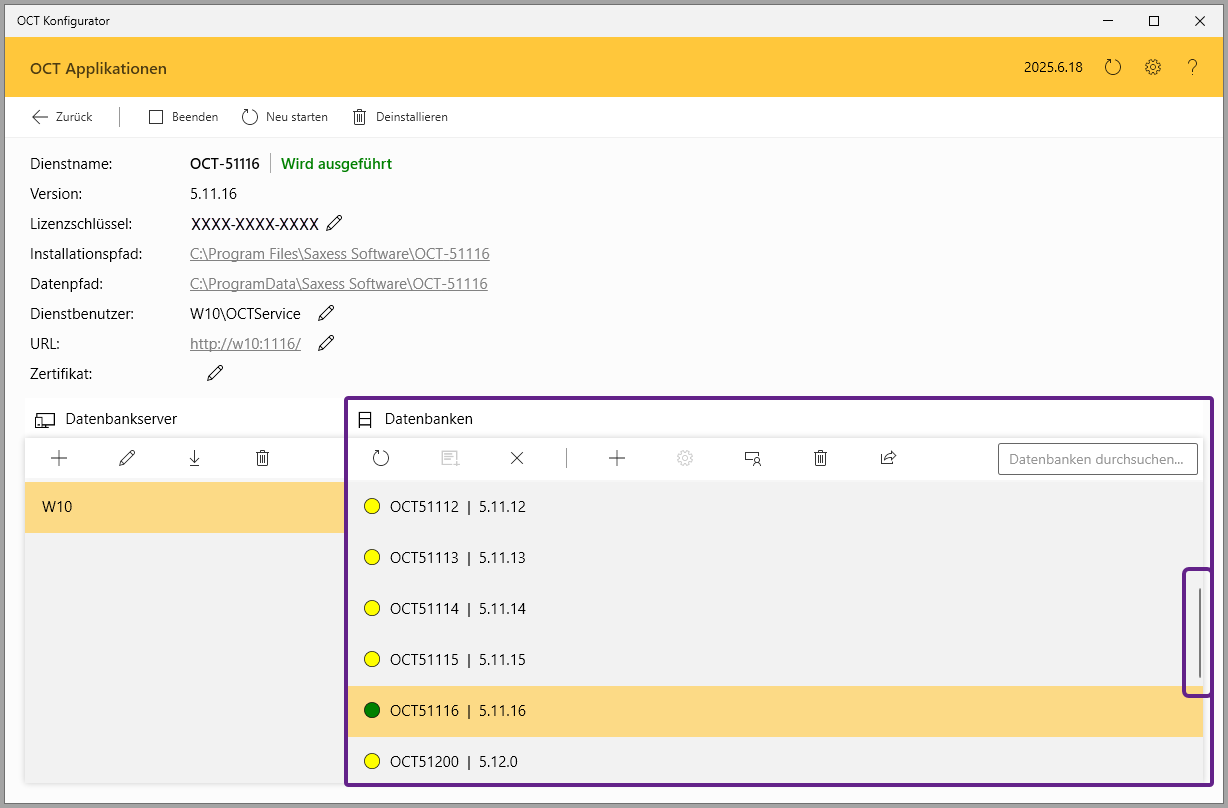This screenshot has height=808, width=1228.
Task: Edit the Zertifikat with the pencil icon
Action: [x=215, y=373]
